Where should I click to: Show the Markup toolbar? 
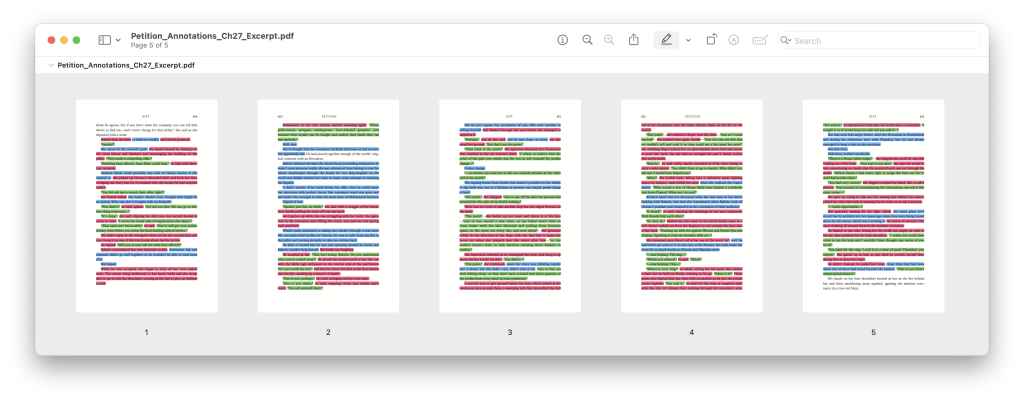point(734,40)
